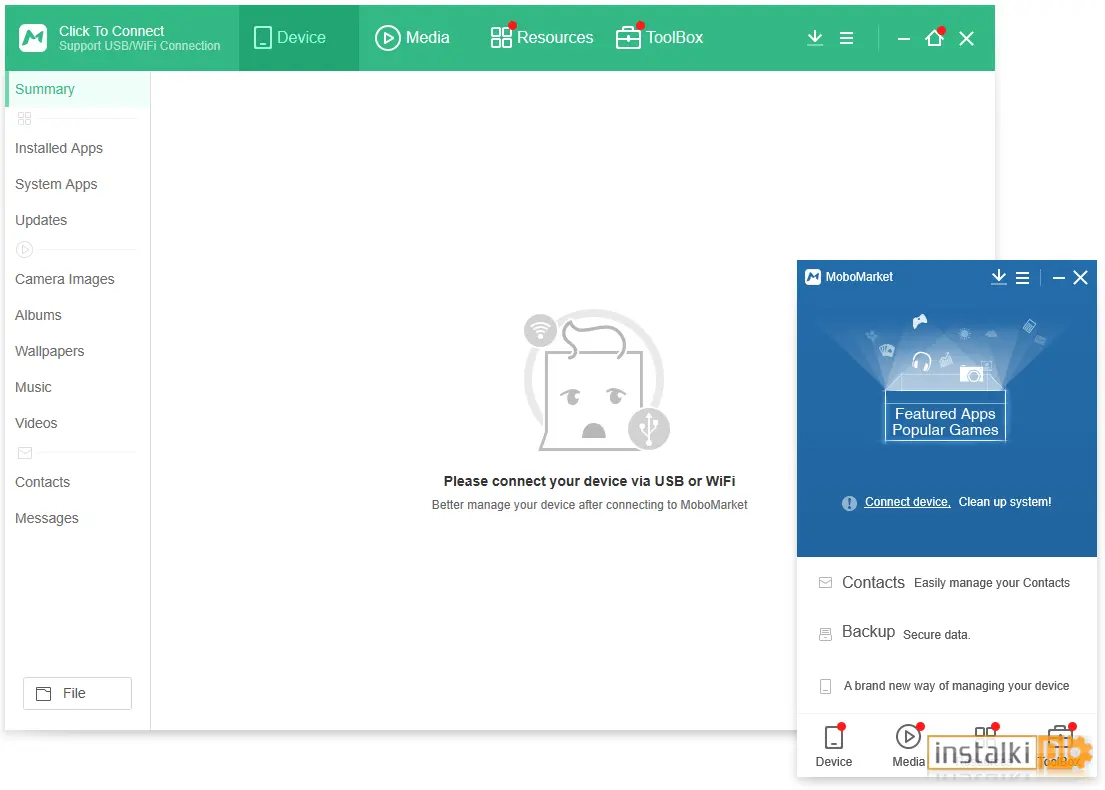Open downloads icon in main window header
This screenshot has height=790, width=1105.
click(x=815, y=38)
